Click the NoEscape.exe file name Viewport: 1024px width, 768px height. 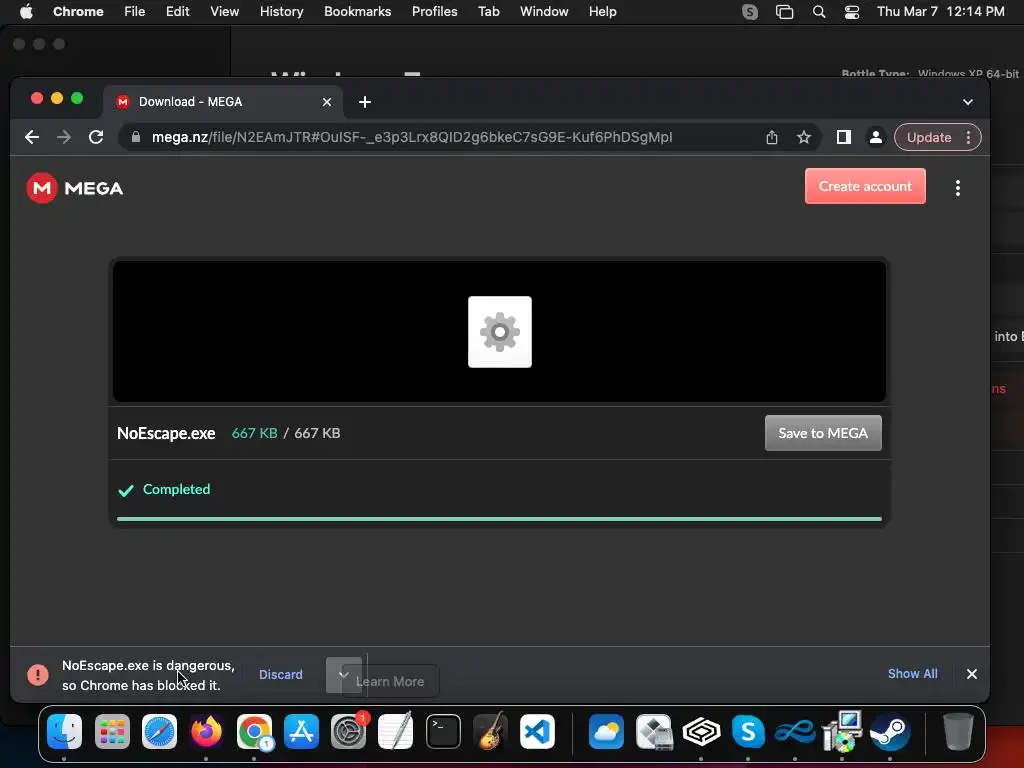click(166, 434)
